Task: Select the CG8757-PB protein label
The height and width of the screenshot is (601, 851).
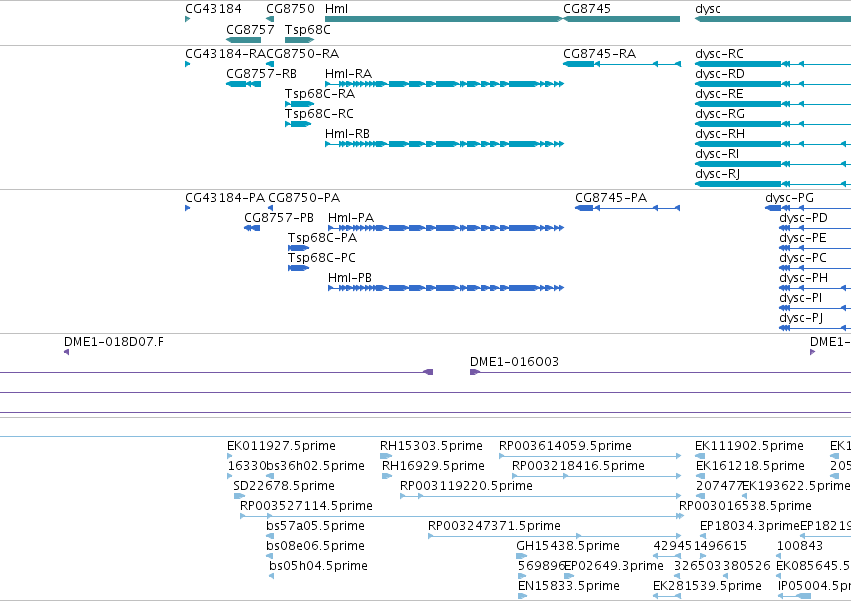Action: (279, 218)
